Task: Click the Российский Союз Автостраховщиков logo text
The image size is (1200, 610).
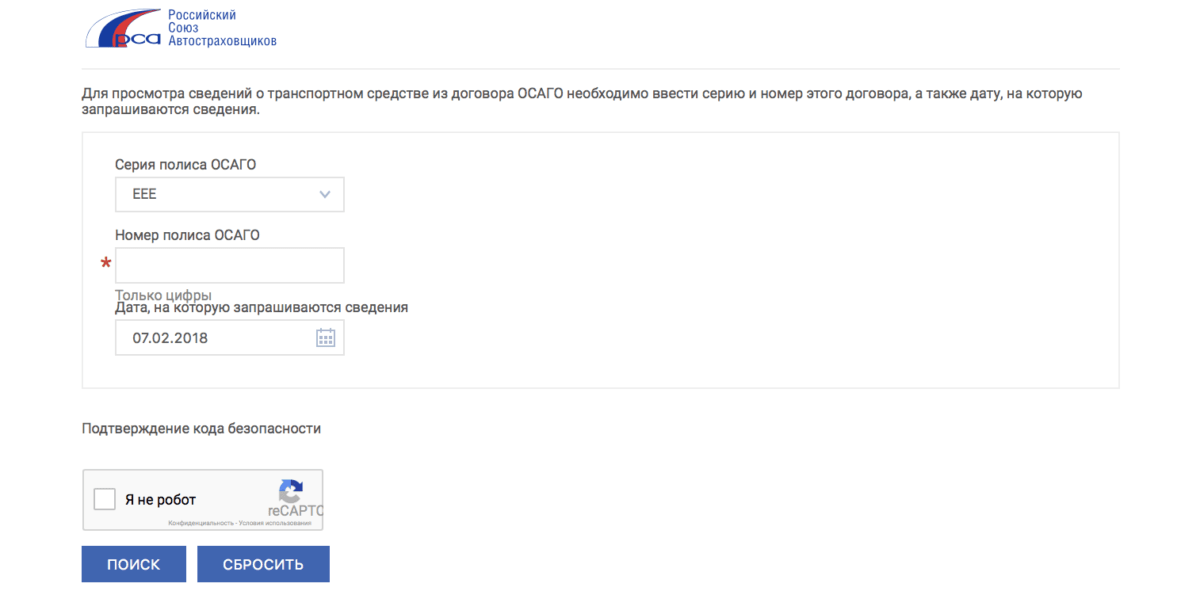Action: coord(221,28)
